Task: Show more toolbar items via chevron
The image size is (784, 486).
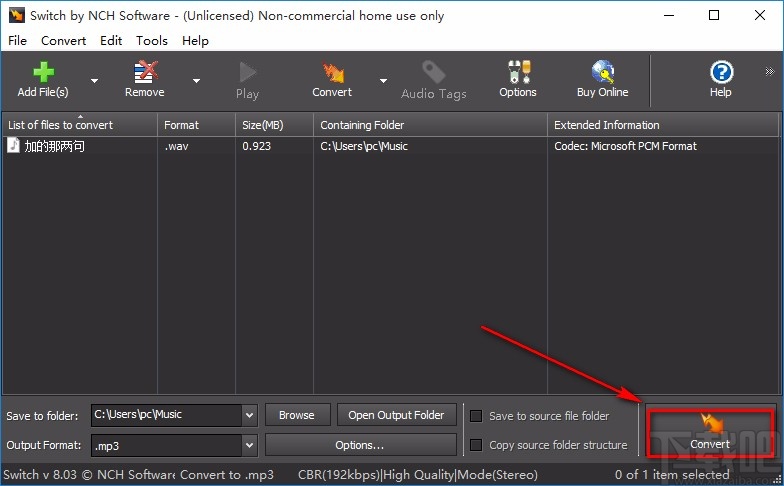Action: [x=770, y=72]
